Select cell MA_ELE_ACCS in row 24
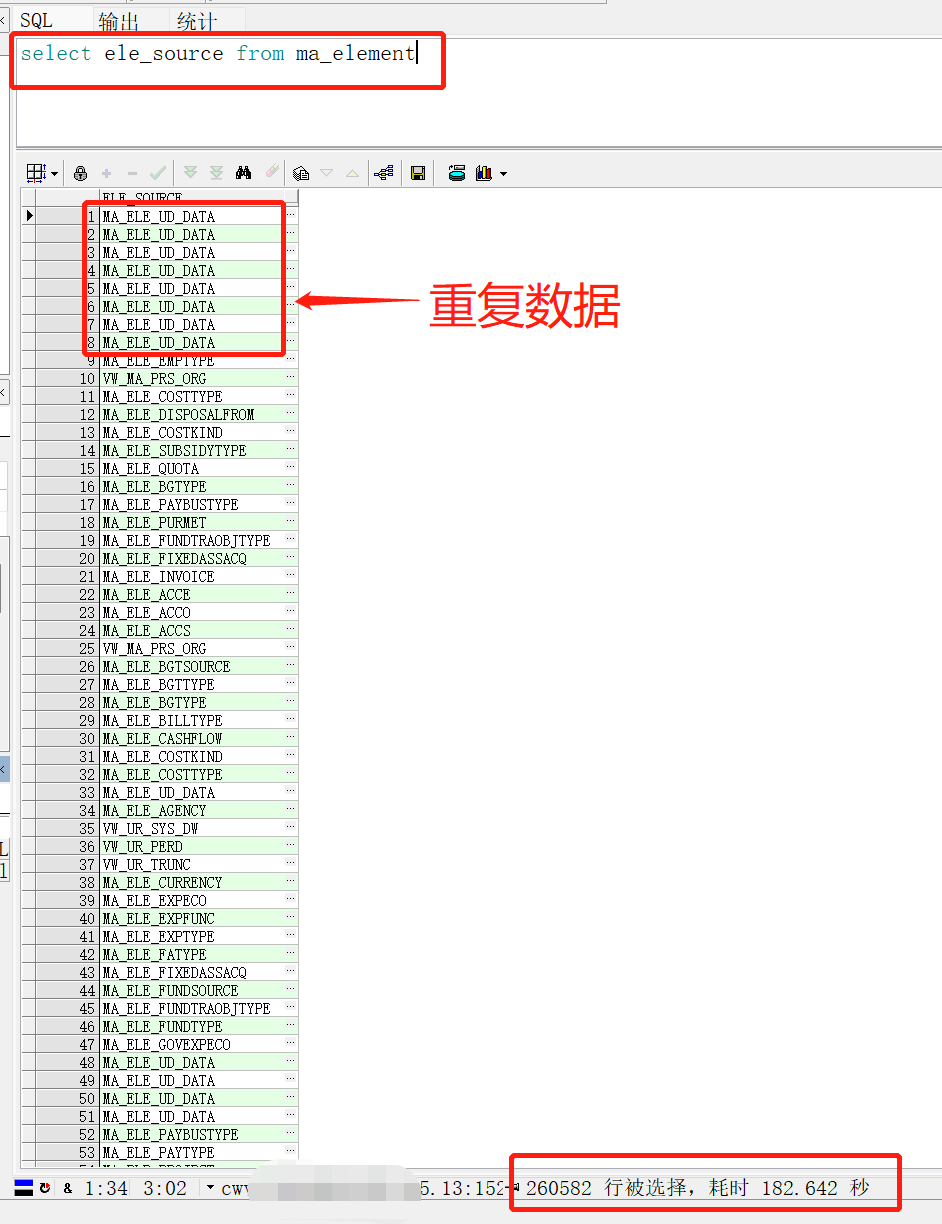Screen dimensions: 942x1224 (x=192, y=630)
